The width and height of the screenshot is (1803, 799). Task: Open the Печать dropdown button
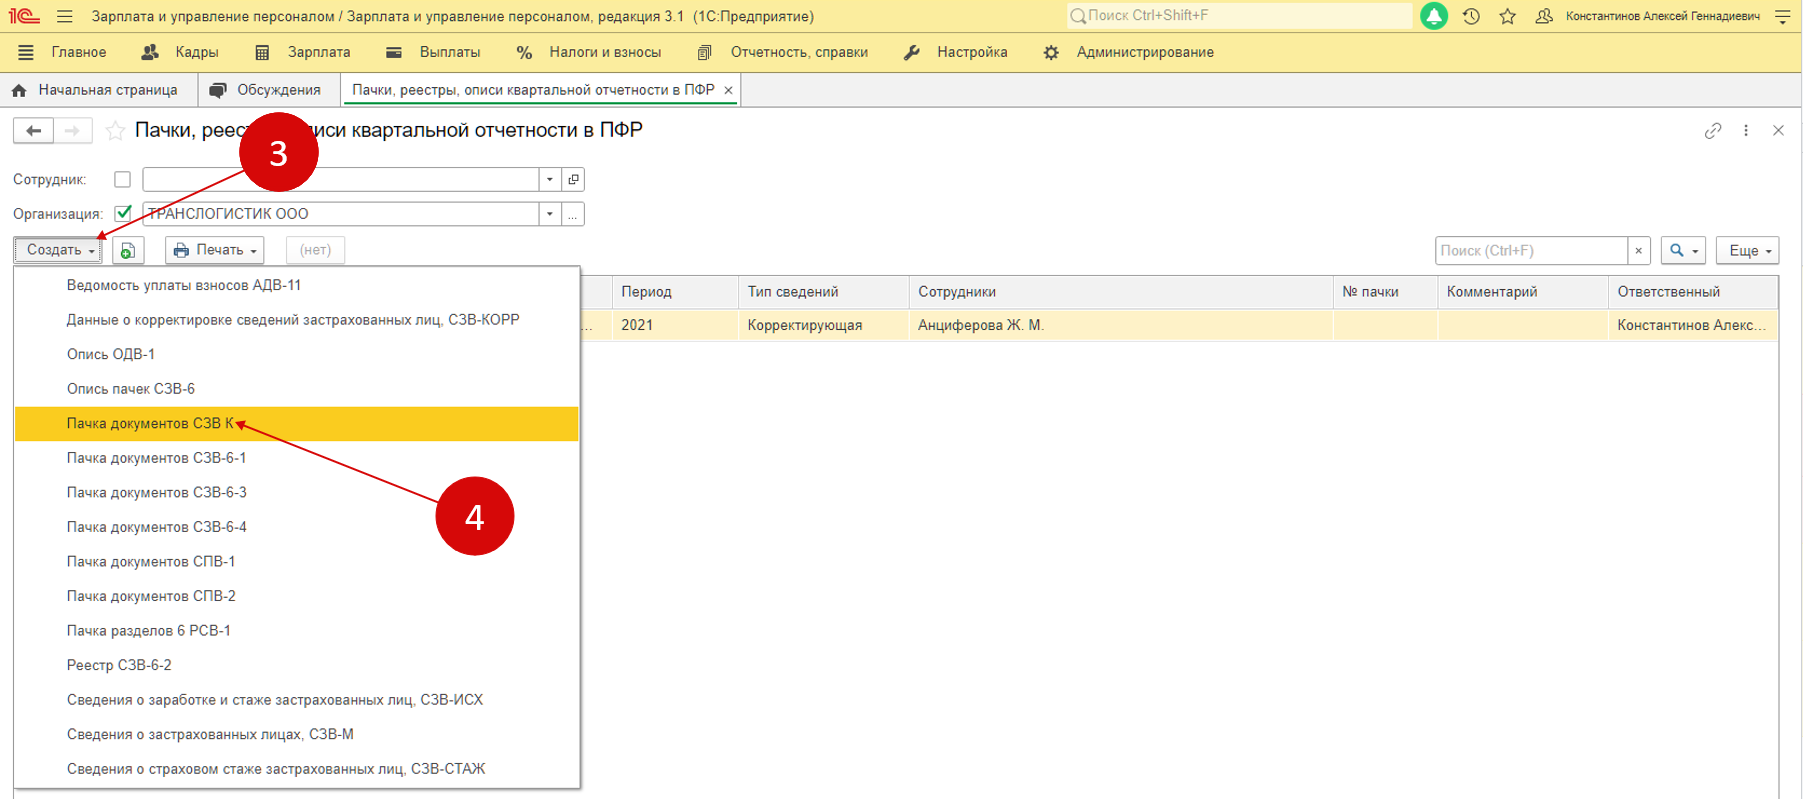point(215,250)
